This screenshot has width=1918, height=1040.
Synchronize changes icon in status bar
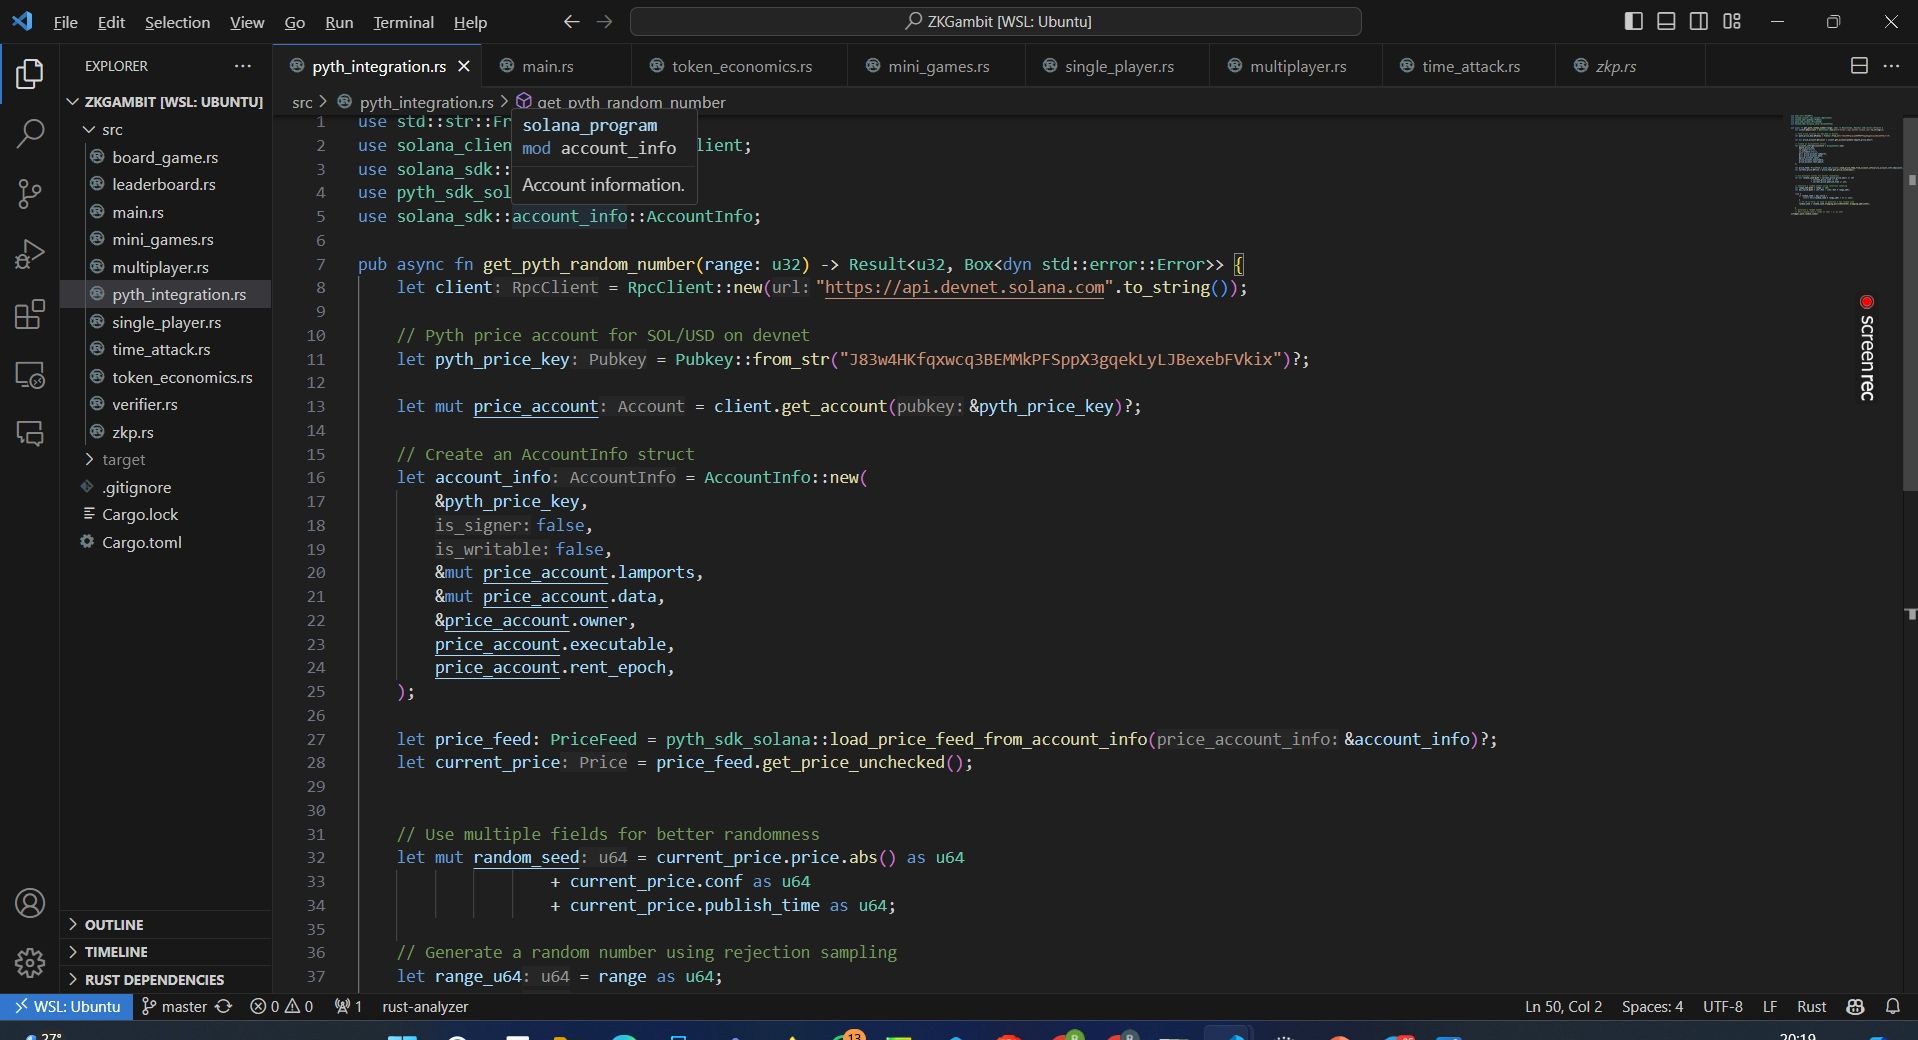click(224, 1007)
